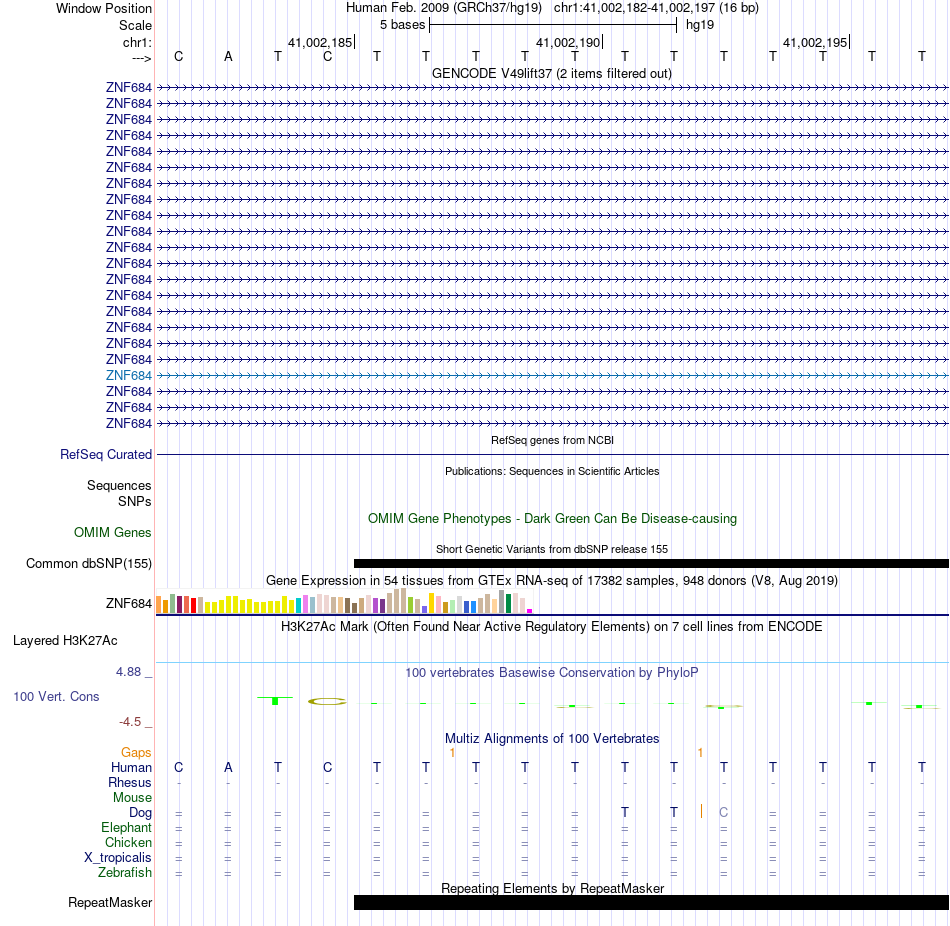This screenshot has height=926, width=950.
Task: Click the Gaps row label
Action: [x=136, y=753]
